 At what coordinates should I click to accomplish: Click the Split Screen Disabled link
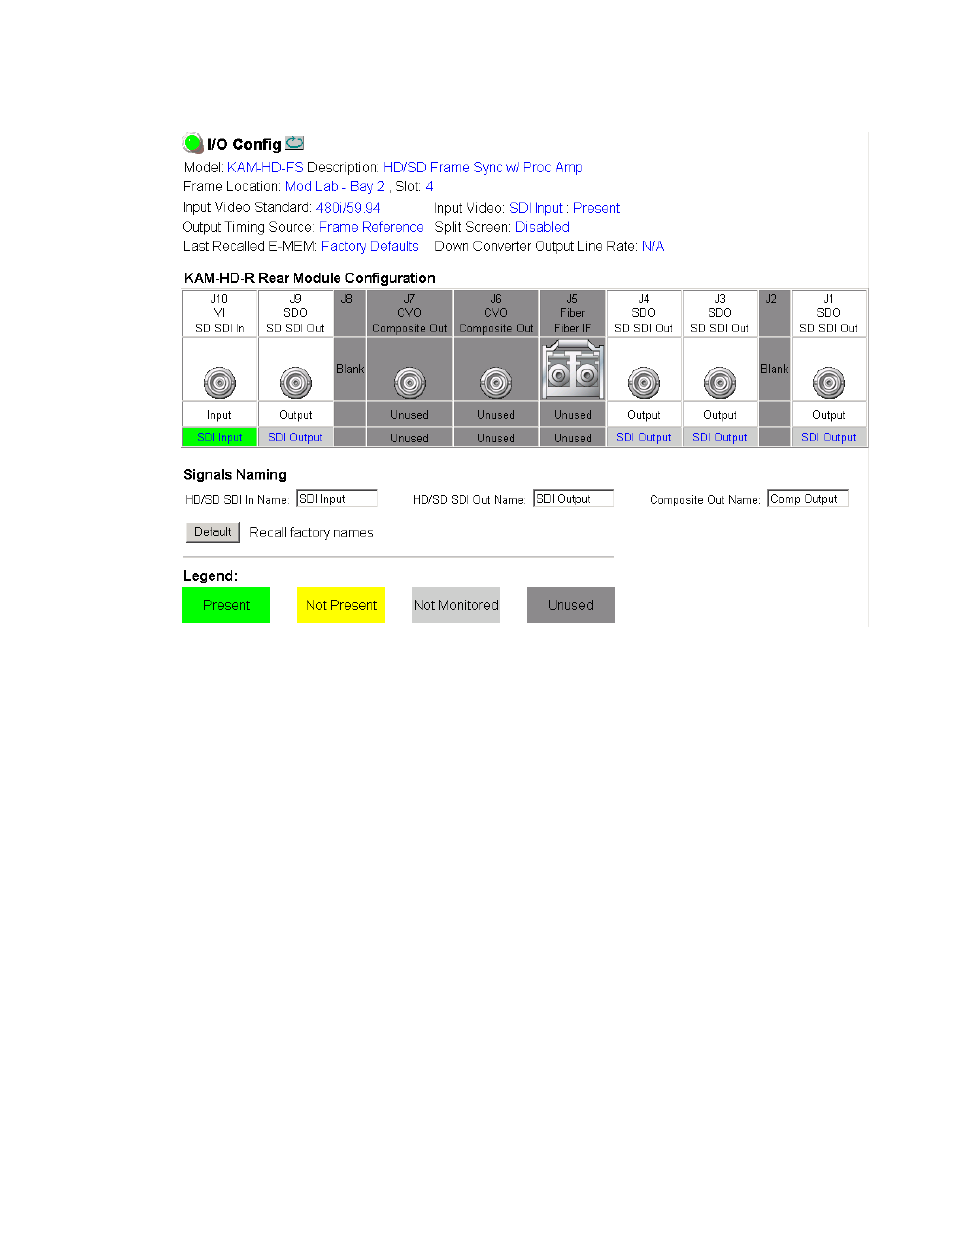542,227
